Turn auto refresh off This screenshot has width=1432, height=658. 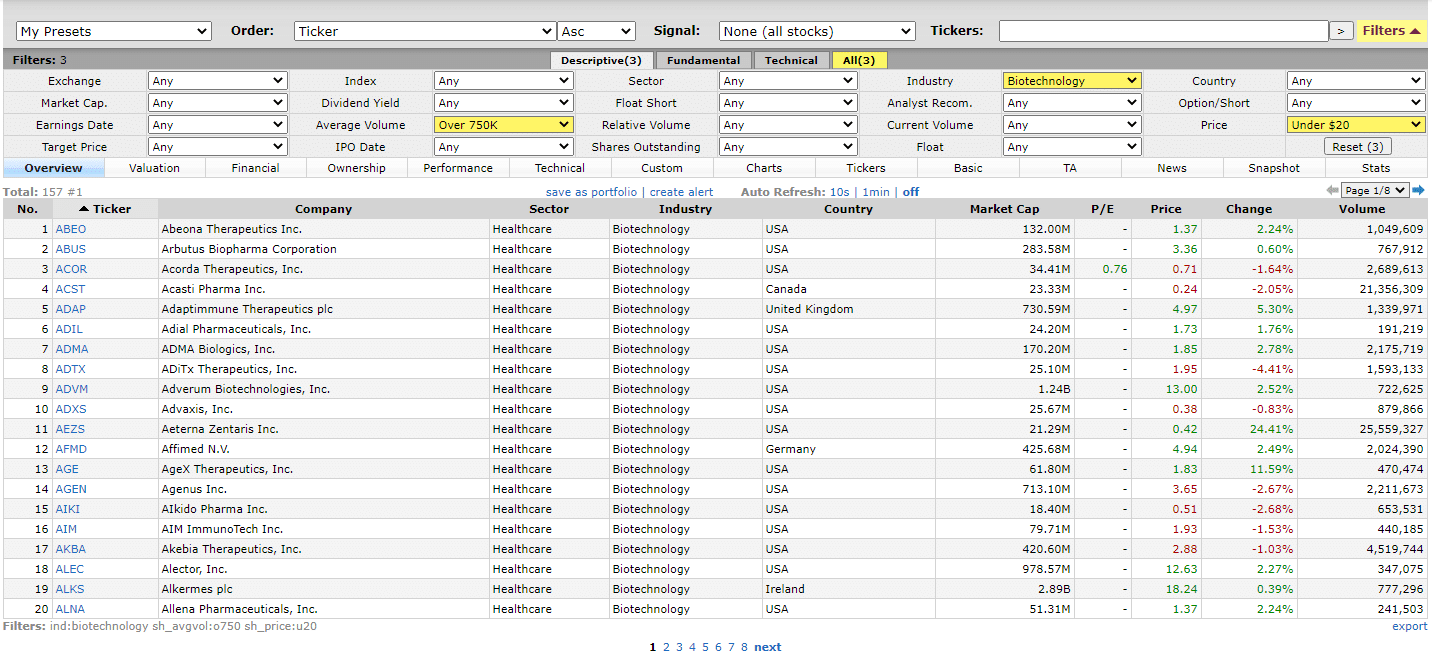click(911, 192)
